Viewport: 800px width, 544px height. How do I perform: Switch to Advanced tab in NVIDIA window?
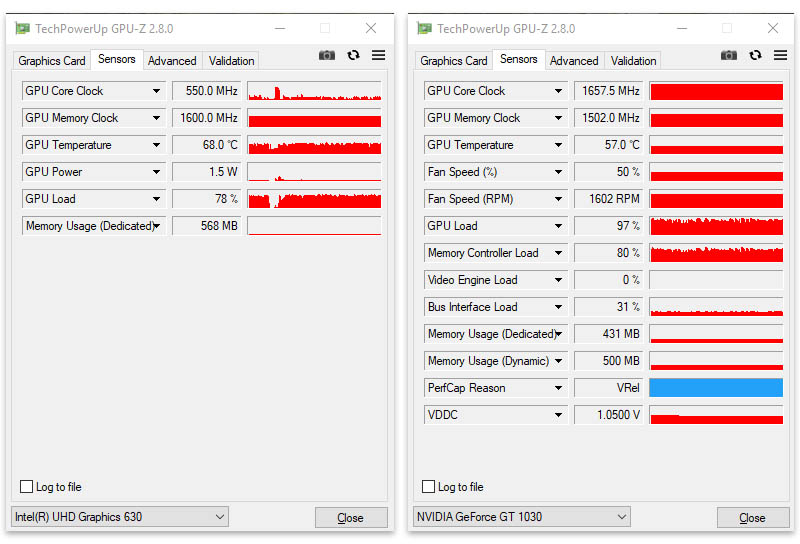tap(574, 61)
